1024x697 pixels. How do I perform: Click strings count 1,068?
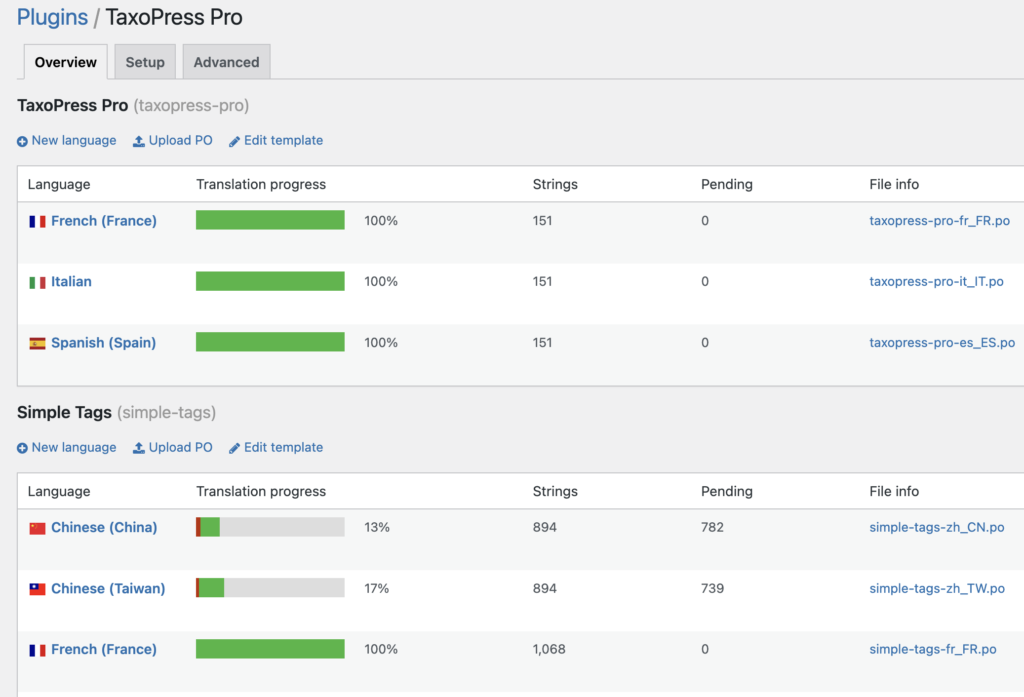549,649
